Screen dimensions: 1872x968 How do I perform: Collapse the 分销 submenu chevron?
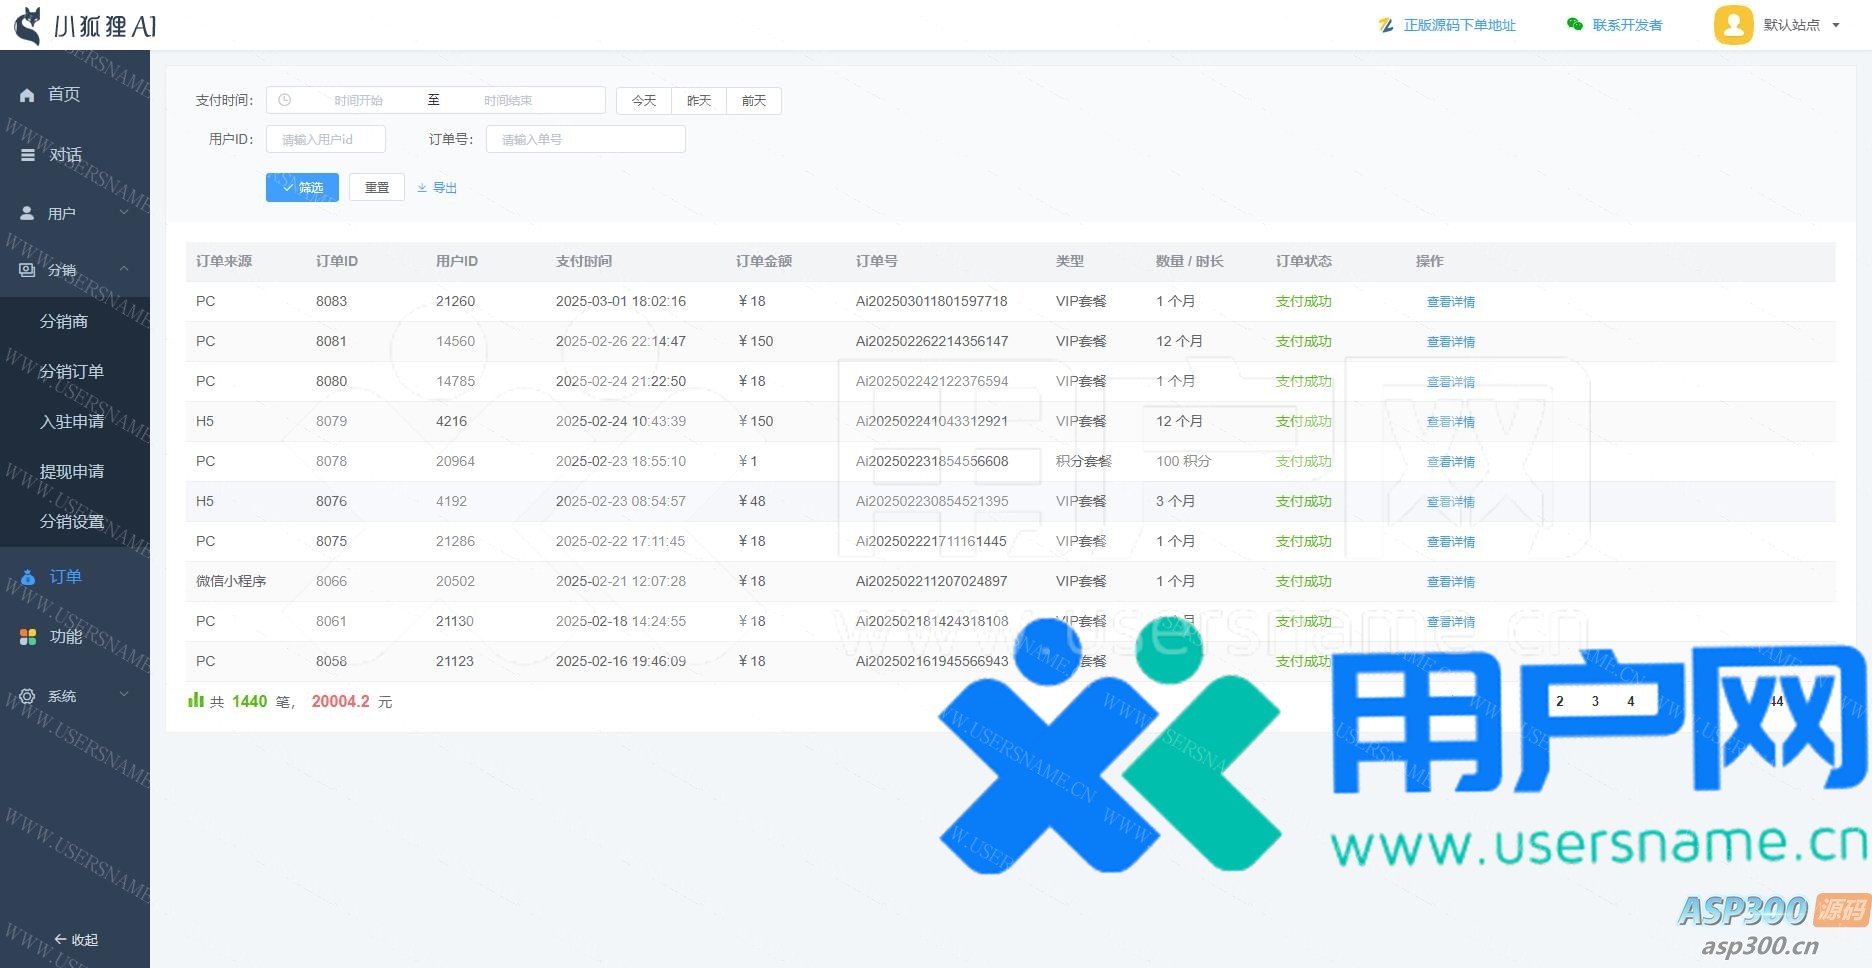pos(124,269)
